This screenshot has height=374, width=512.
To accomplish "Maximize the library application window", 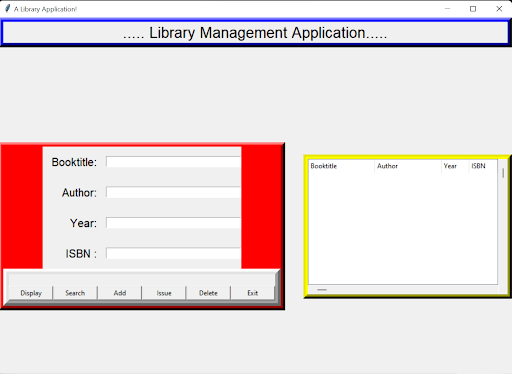I will (x=473, y=9).
